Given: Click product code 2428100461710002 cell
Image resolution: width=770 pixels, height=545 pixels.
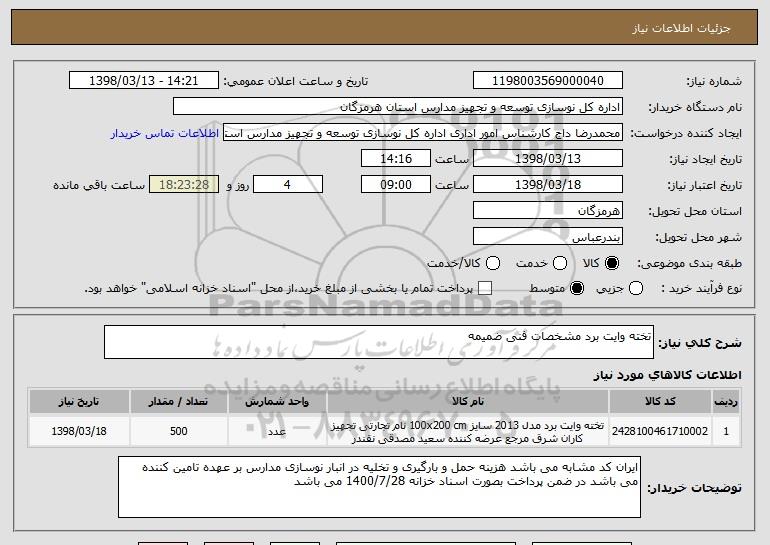Looking at the screenshot, I should [660, 431].
